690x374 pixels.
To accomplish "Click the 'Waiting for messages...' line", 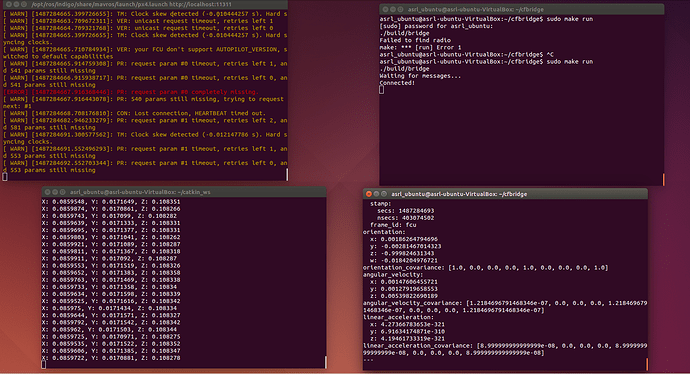I will point(420,76).
